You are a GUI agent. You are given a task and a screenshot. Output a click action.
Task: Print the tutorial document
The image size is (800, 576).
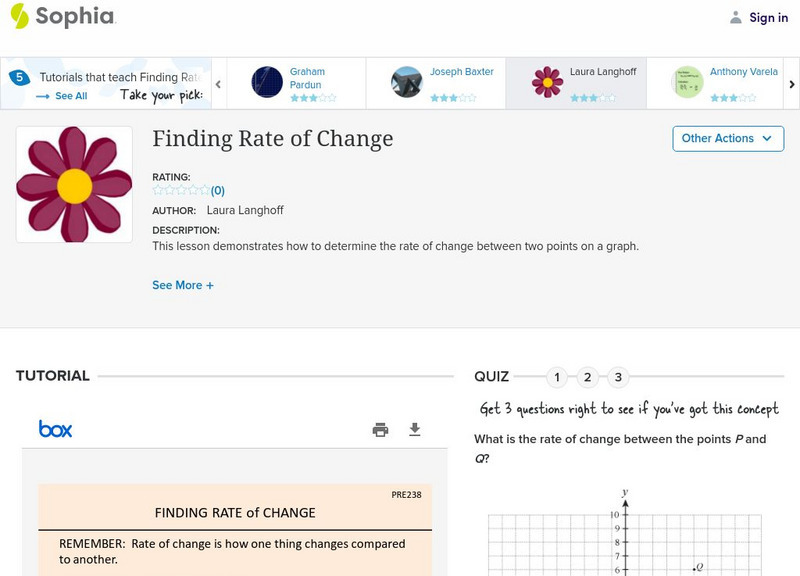[380, 430]
